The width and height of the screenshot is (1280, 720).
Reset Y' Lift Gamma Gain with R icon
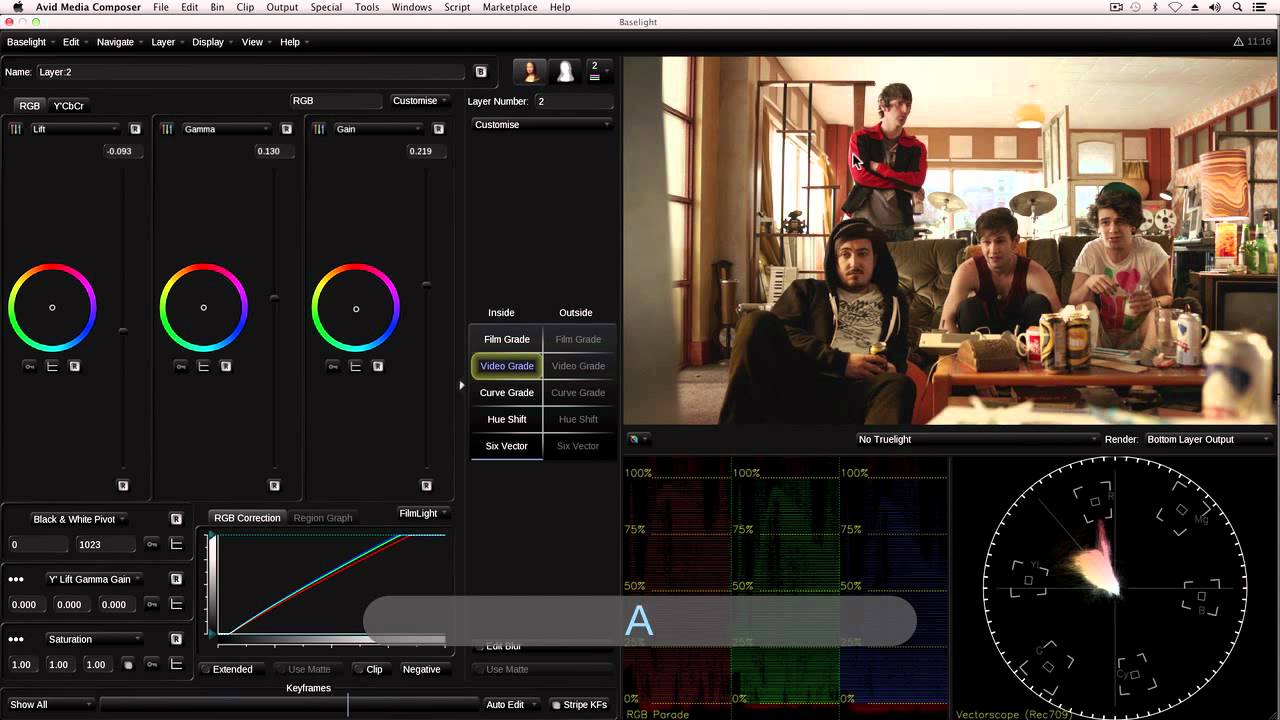click(x=176, y=579)
